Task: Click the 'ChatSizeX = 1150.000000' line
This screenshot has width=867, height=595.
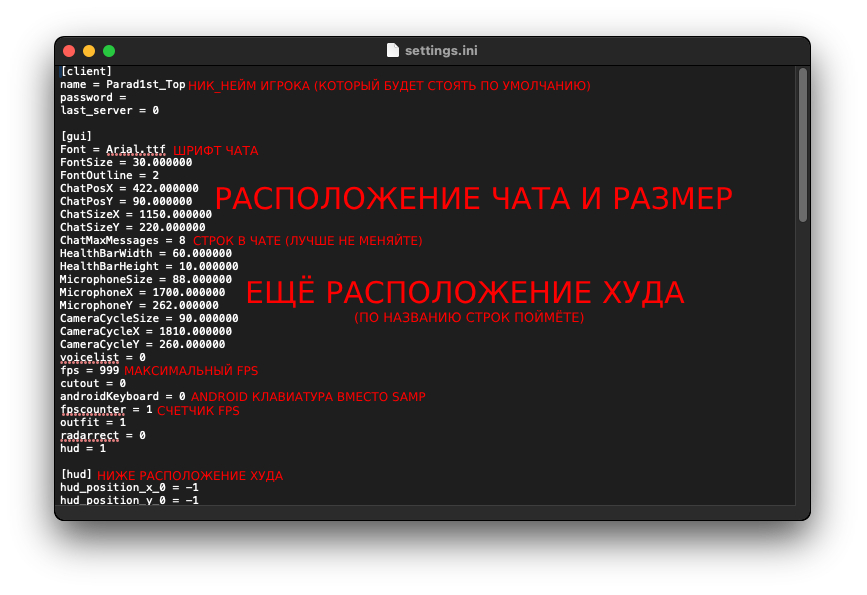Action: 136,214
